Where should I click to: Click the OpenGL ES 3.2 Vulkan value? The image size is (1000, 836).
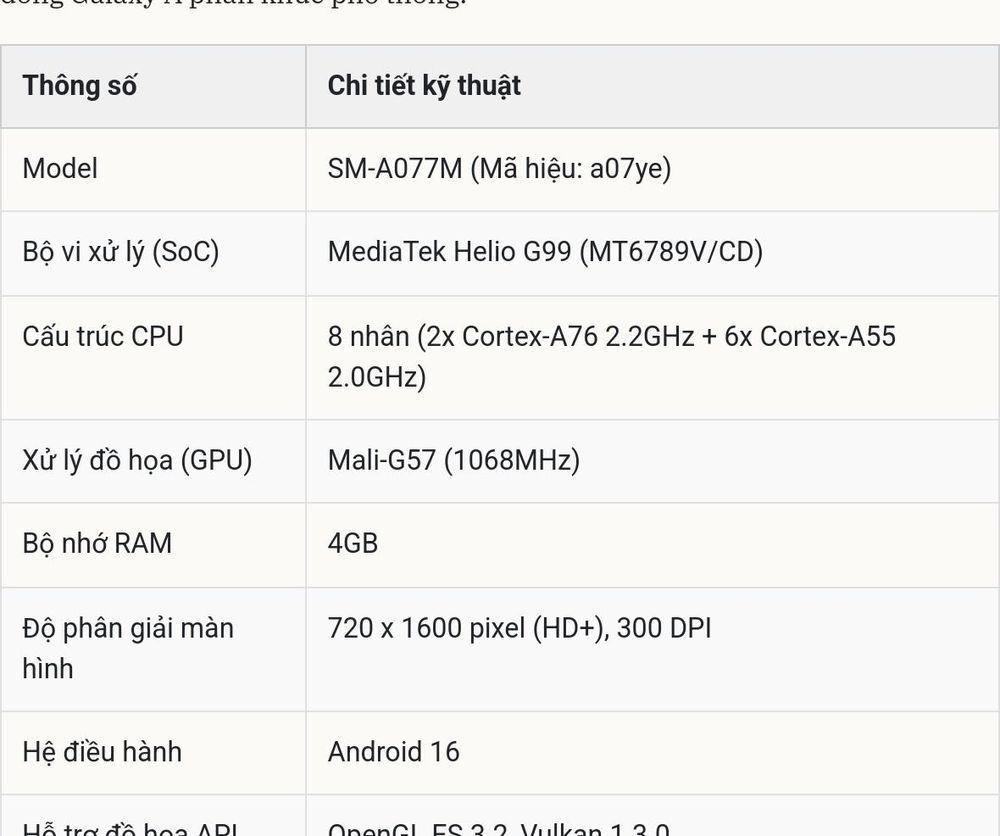point(499,829)
